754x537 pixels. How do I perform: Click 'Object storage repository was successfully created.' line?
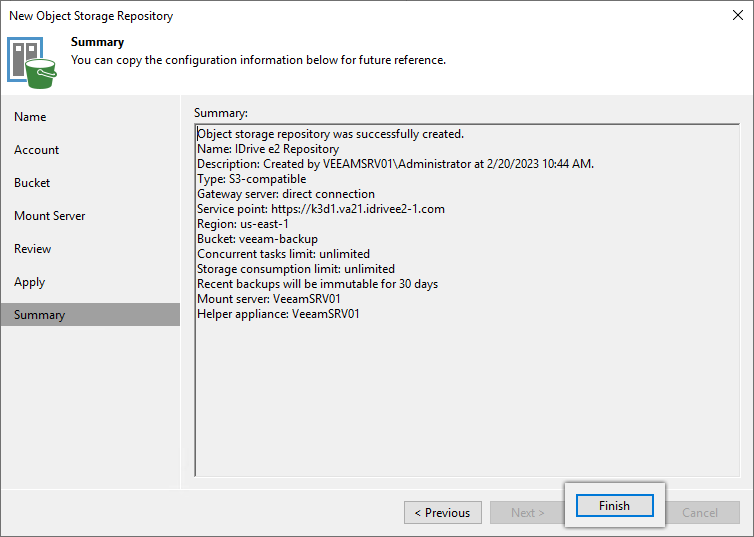pyautogui.click(x=330, y=134)
